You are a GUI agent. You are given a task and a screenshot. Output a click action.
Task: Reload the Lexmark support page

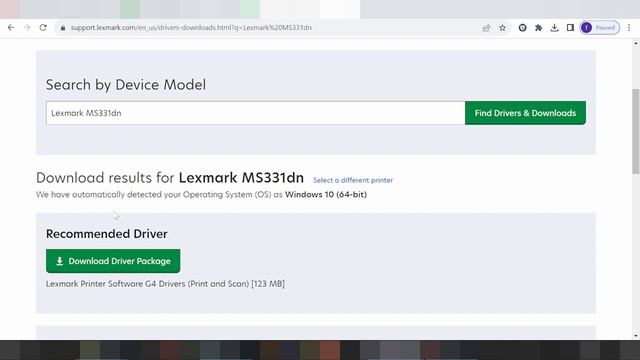pos(43,28)
